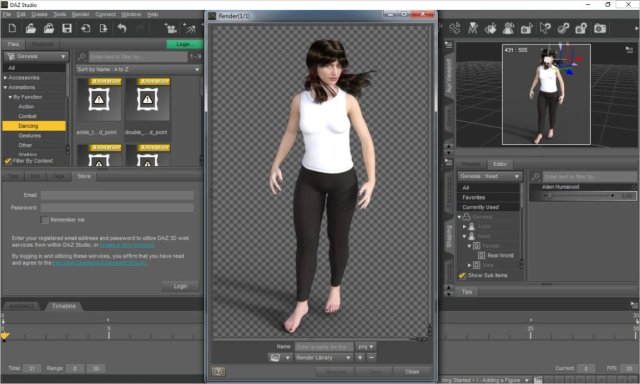Toggle the Show Sub Items checkbox
The height and width of the screenshot is (384, 640).
click(x=462, y=275)
